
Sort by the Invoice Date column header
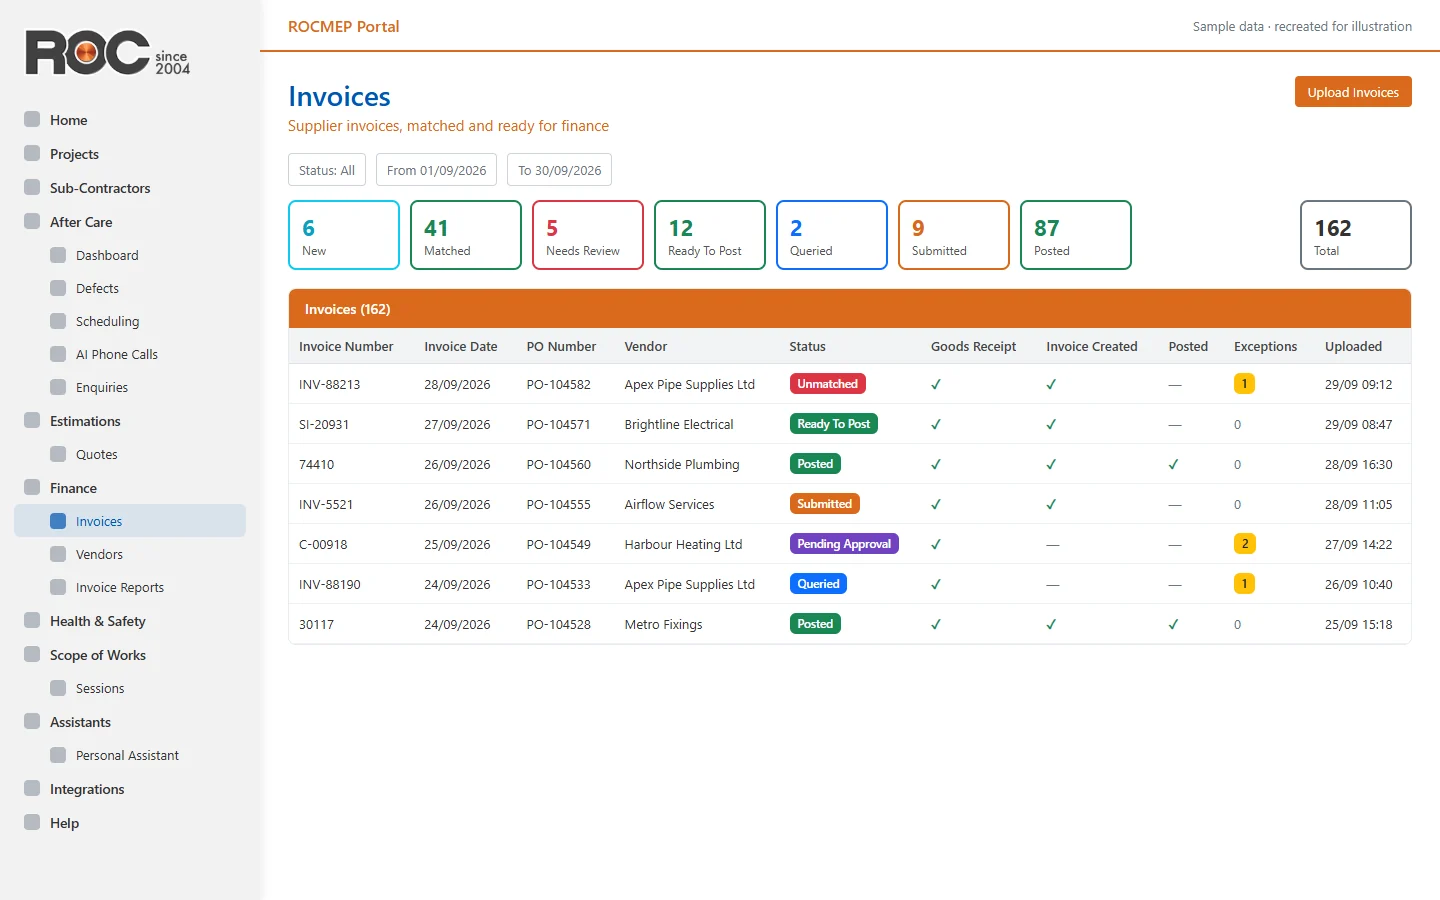point(460,347)
